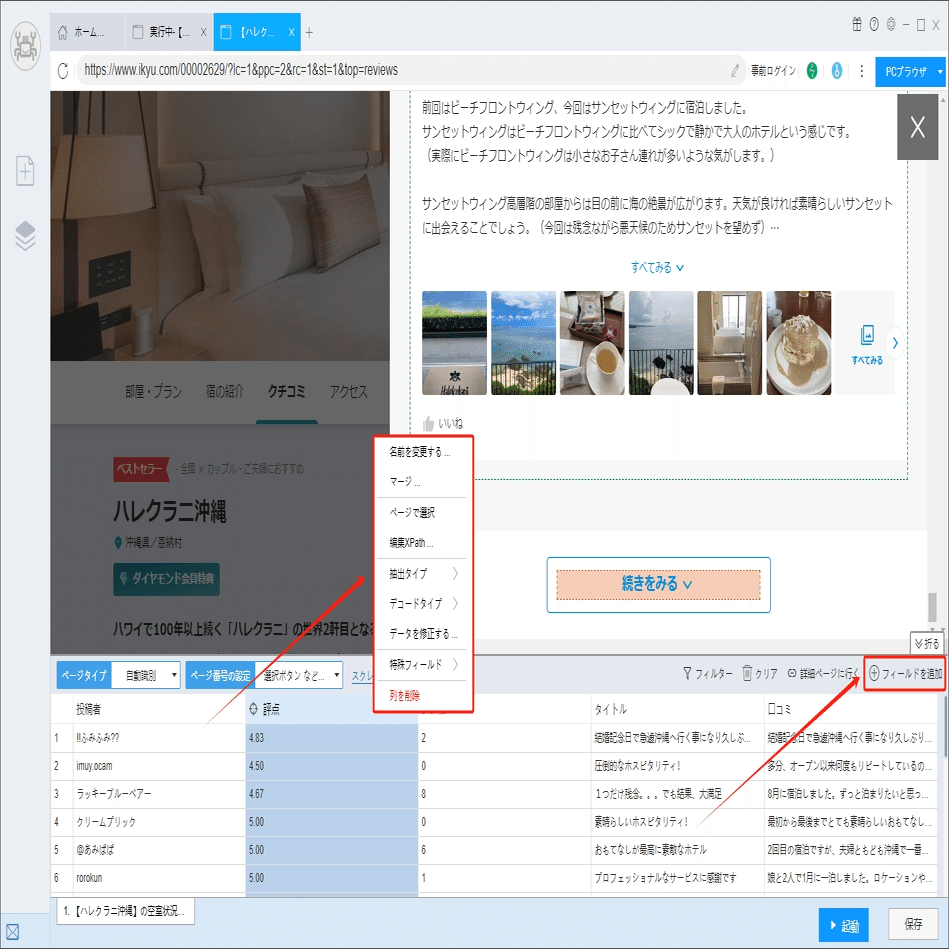This screenshot has width=949, height=949.
Task: Open the settings gear icon
Action: point(890,24)
